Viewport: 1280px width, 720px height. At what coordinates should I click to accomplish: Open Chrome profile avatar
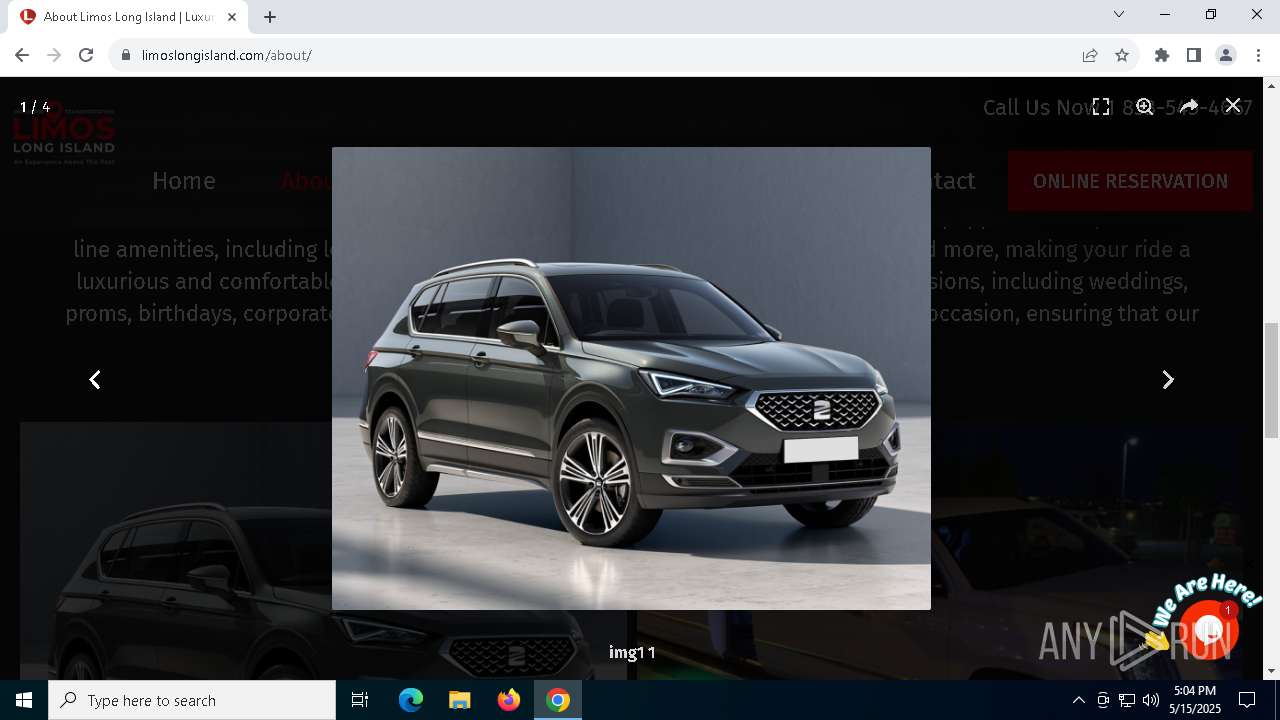(1226, 55)
